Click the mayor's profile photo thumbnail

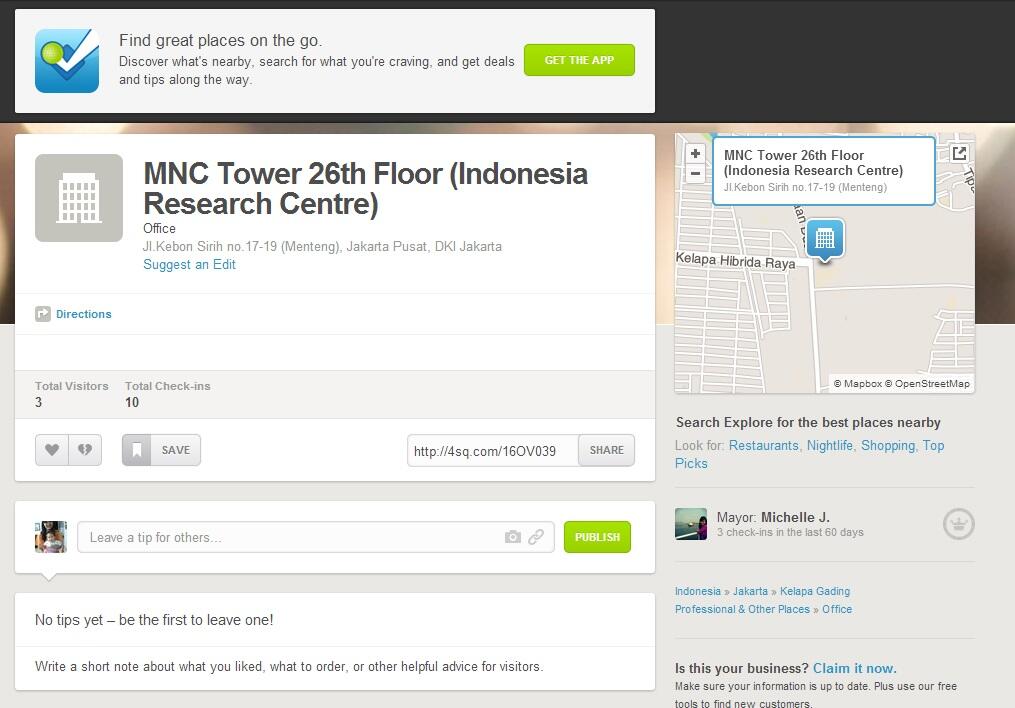tap(691, 524)
